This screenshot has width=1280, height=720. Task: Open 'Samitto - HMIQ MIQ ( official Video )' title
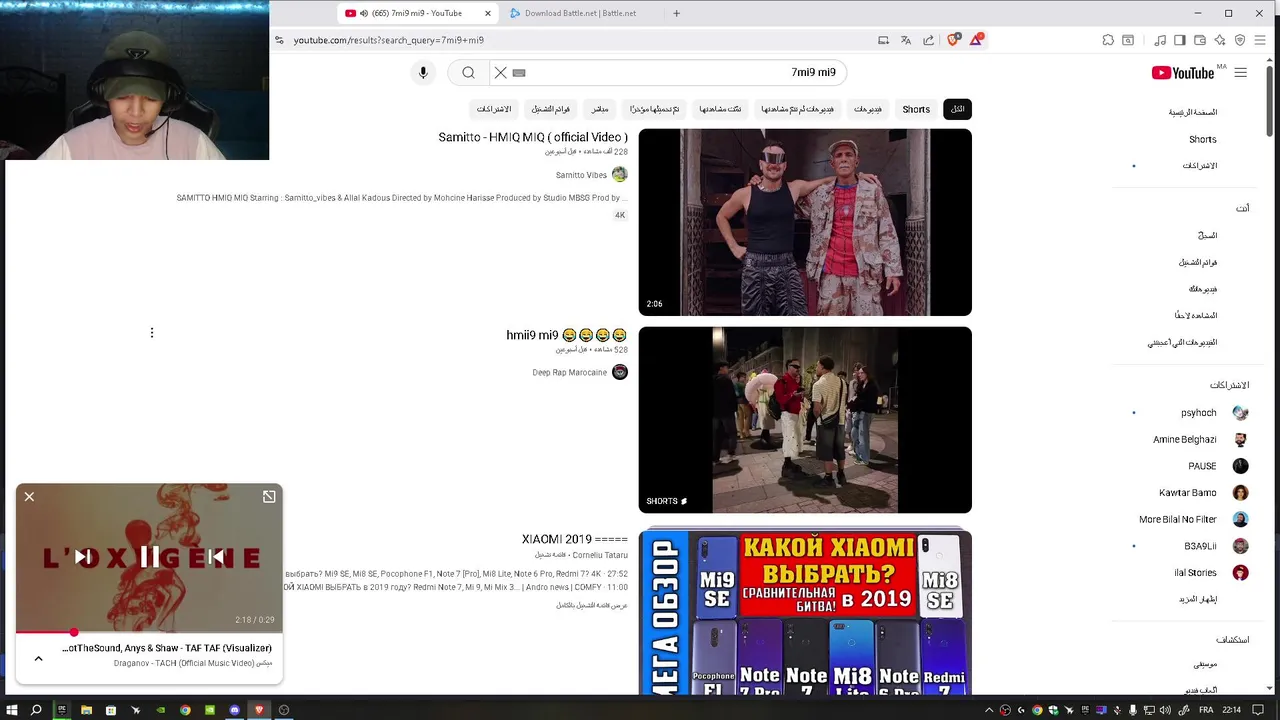533,137
